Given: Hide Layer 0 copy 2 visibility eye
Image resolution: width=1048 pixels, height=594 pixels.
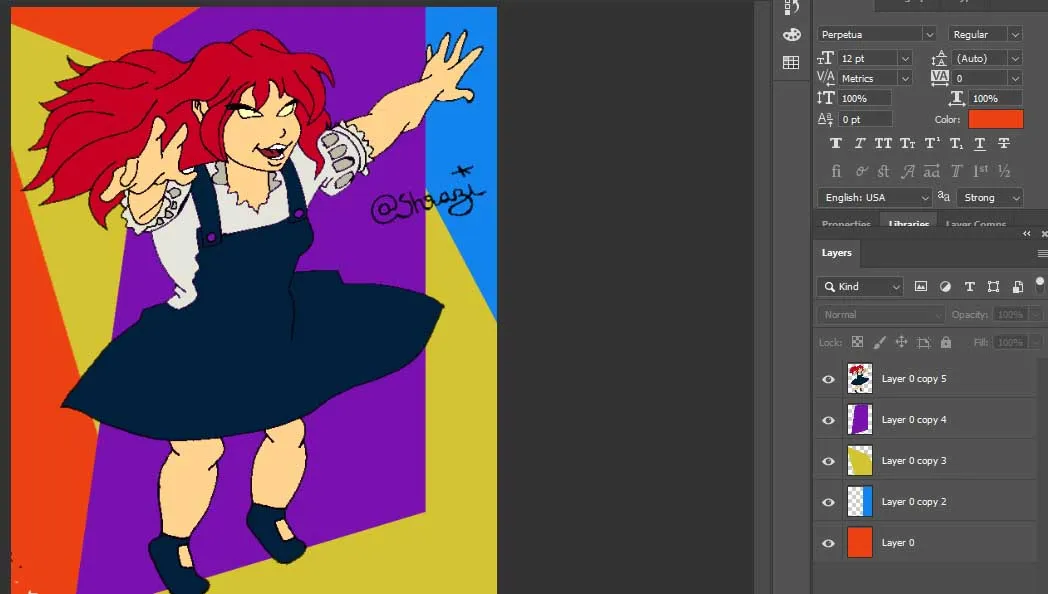Looking at the screenshot, I should coord(828,502).
